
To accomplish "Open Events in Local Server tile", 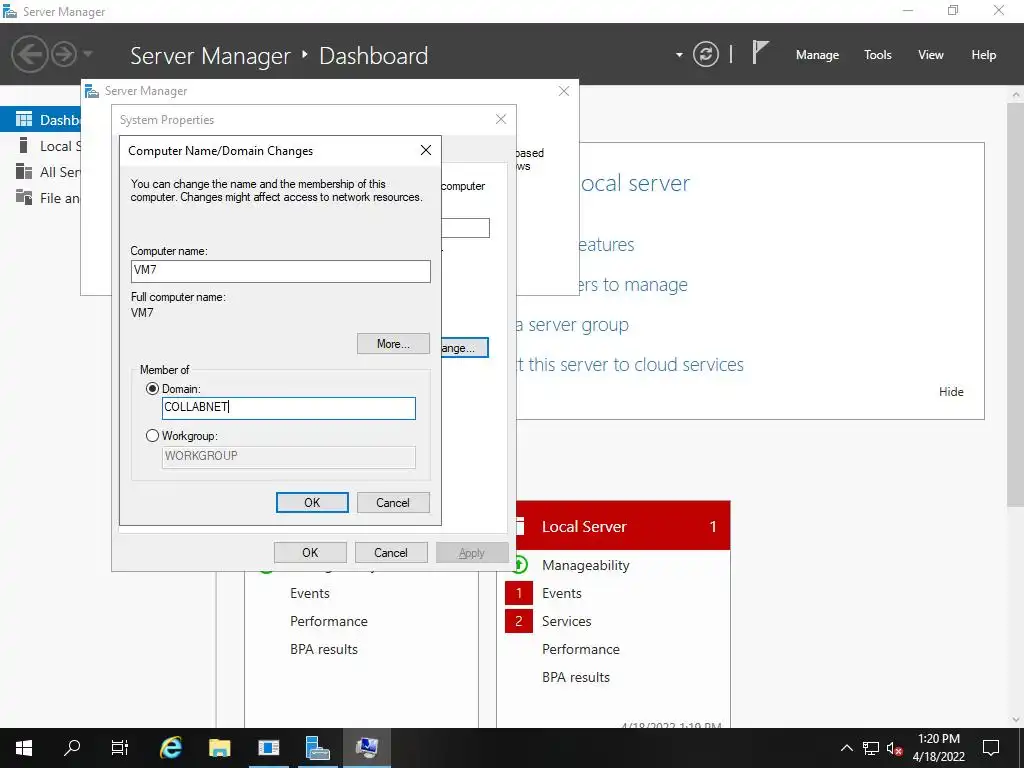I will click(x=562, y=593).
